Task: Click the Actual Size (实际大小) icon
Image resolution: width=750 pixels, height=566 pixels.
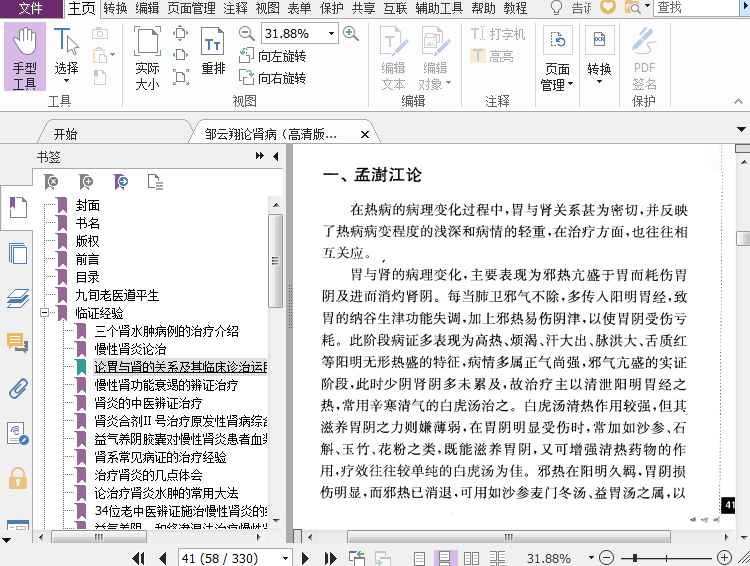Action: click(147, 58)
